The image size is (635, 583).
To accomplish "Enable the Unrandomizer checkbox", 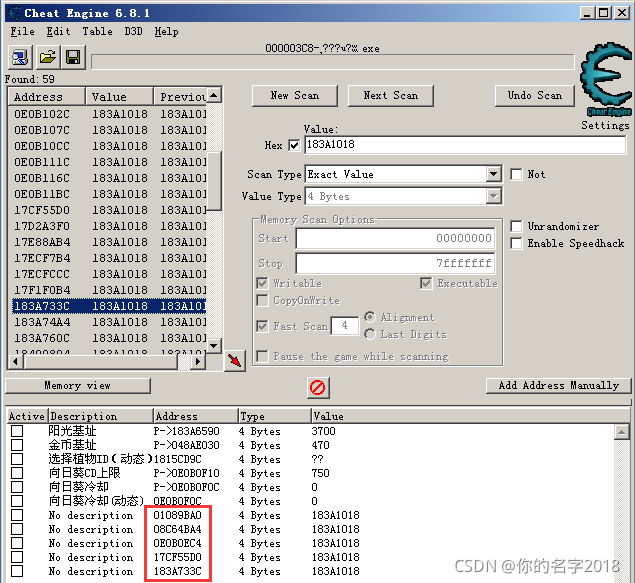I will (x=516, y=226).
